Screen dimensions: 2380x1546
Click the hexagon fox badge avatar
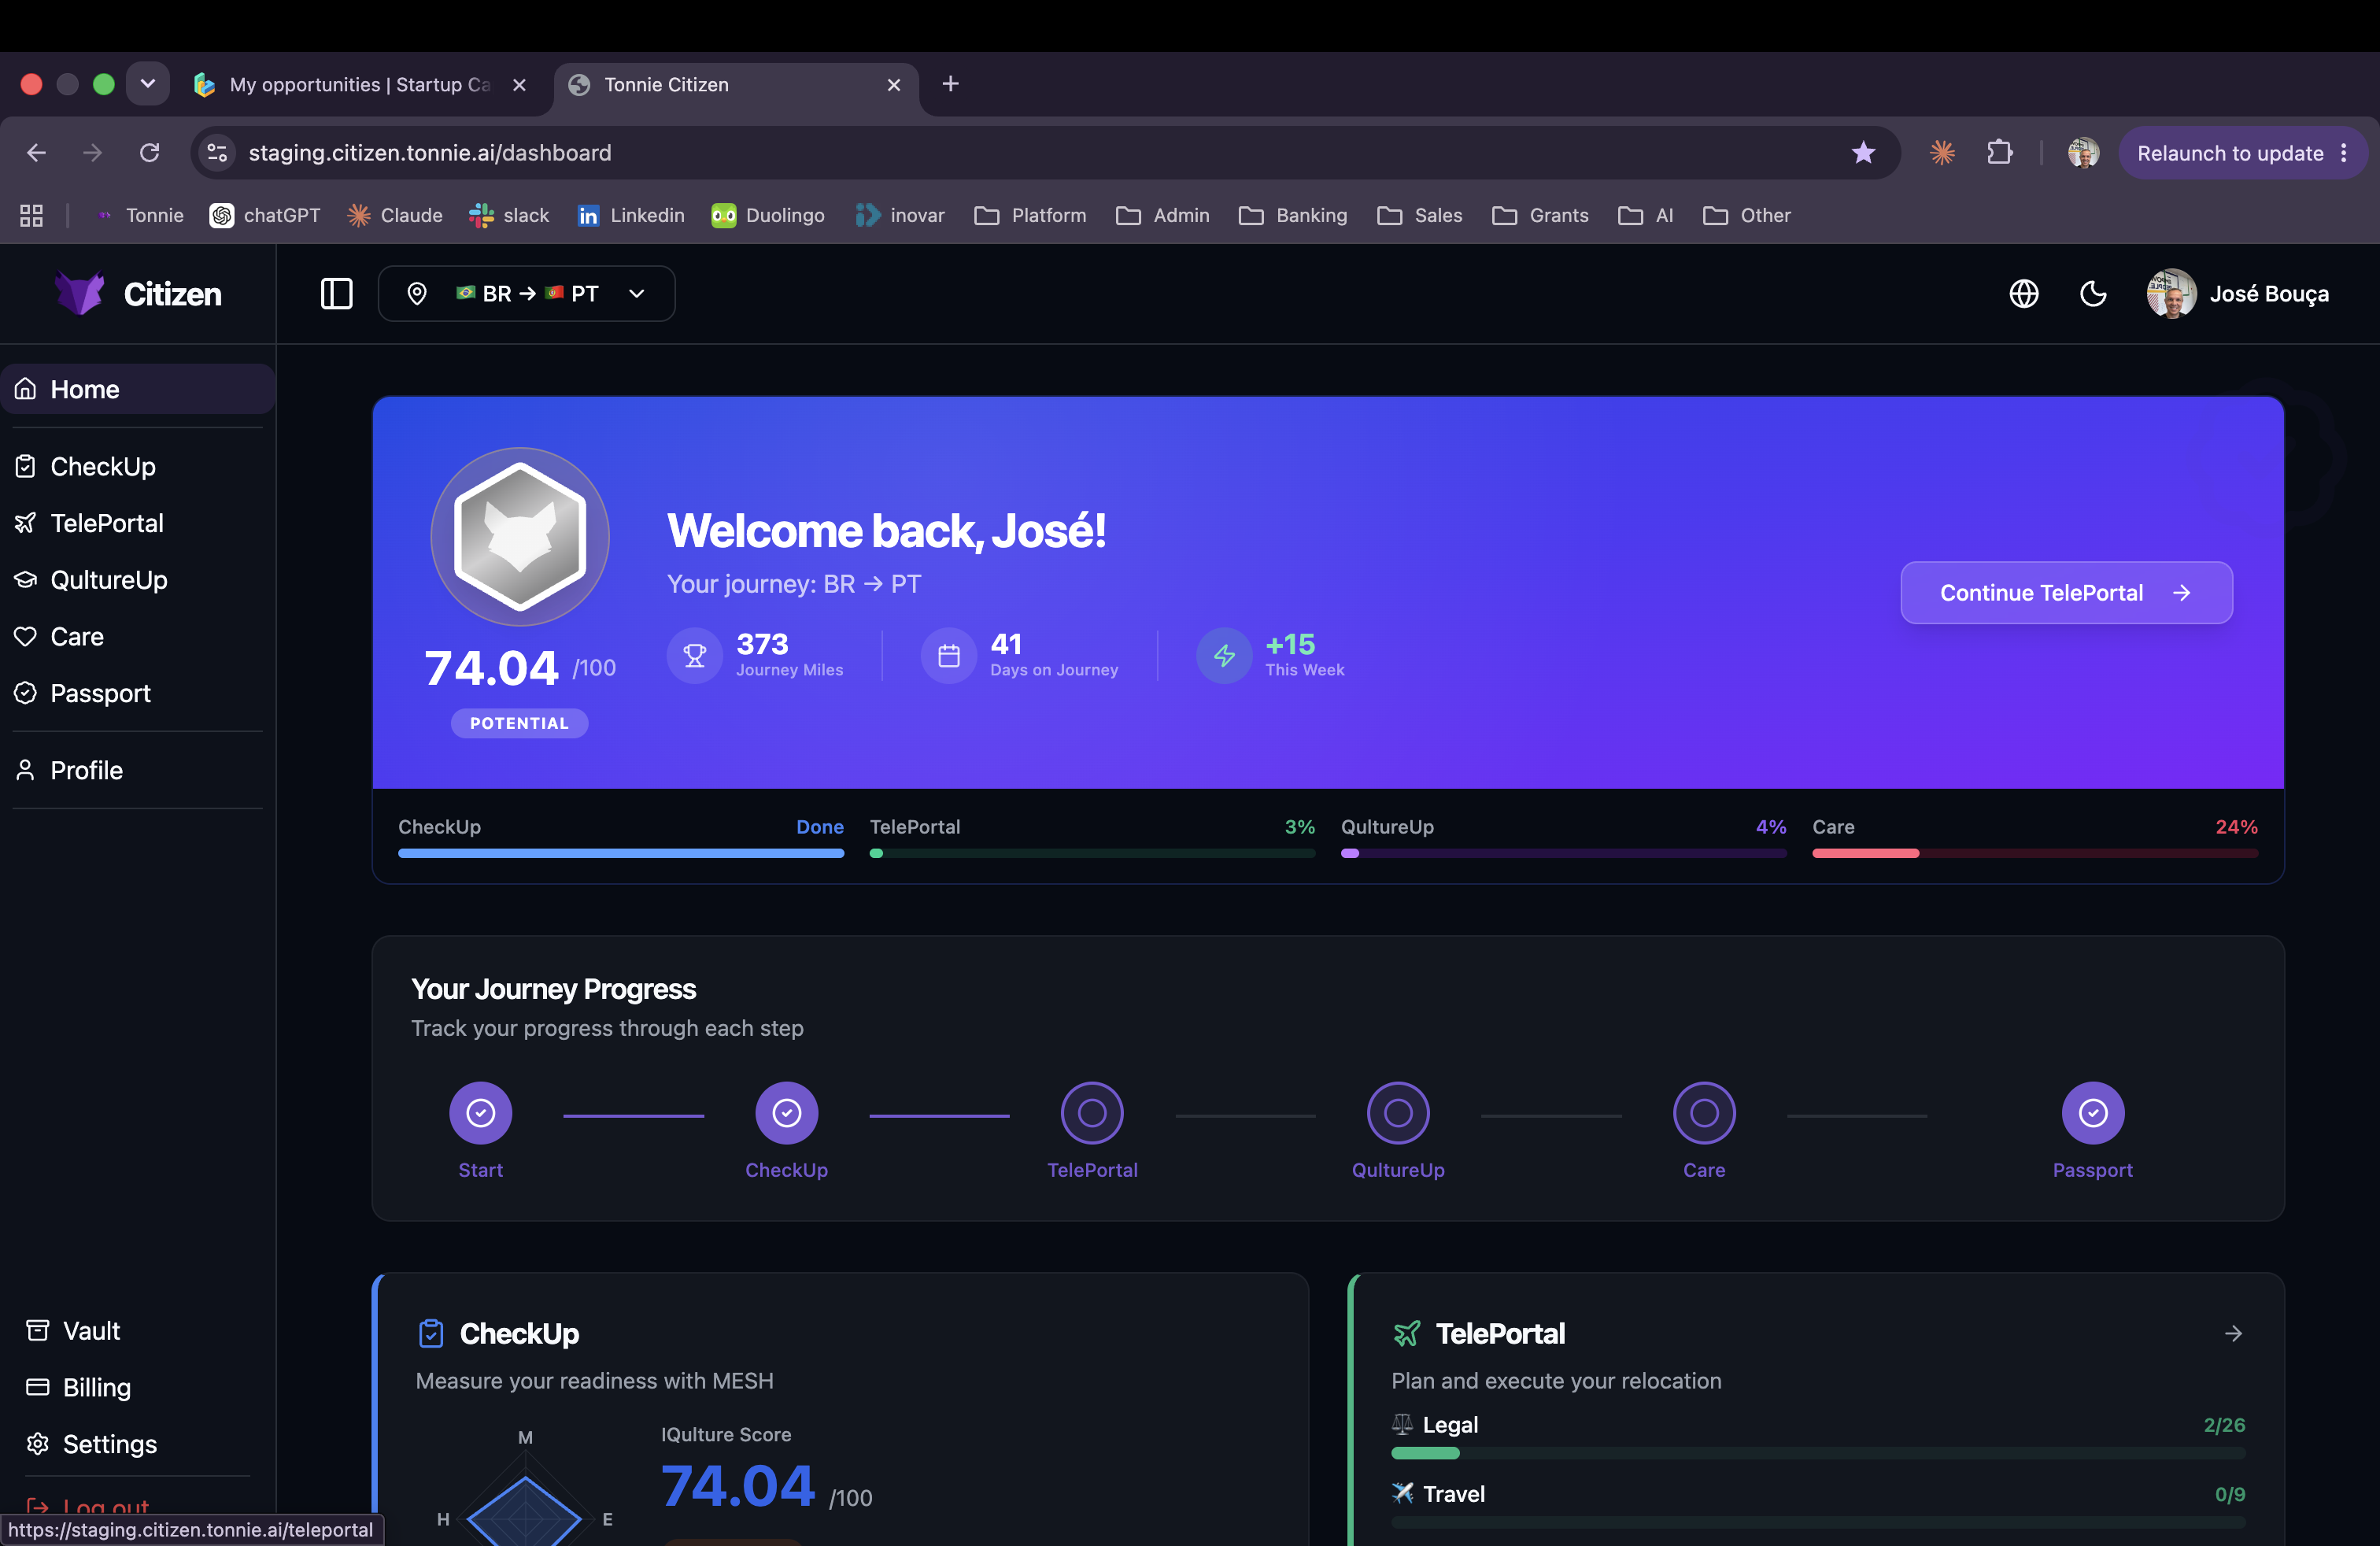pos(520,537)
